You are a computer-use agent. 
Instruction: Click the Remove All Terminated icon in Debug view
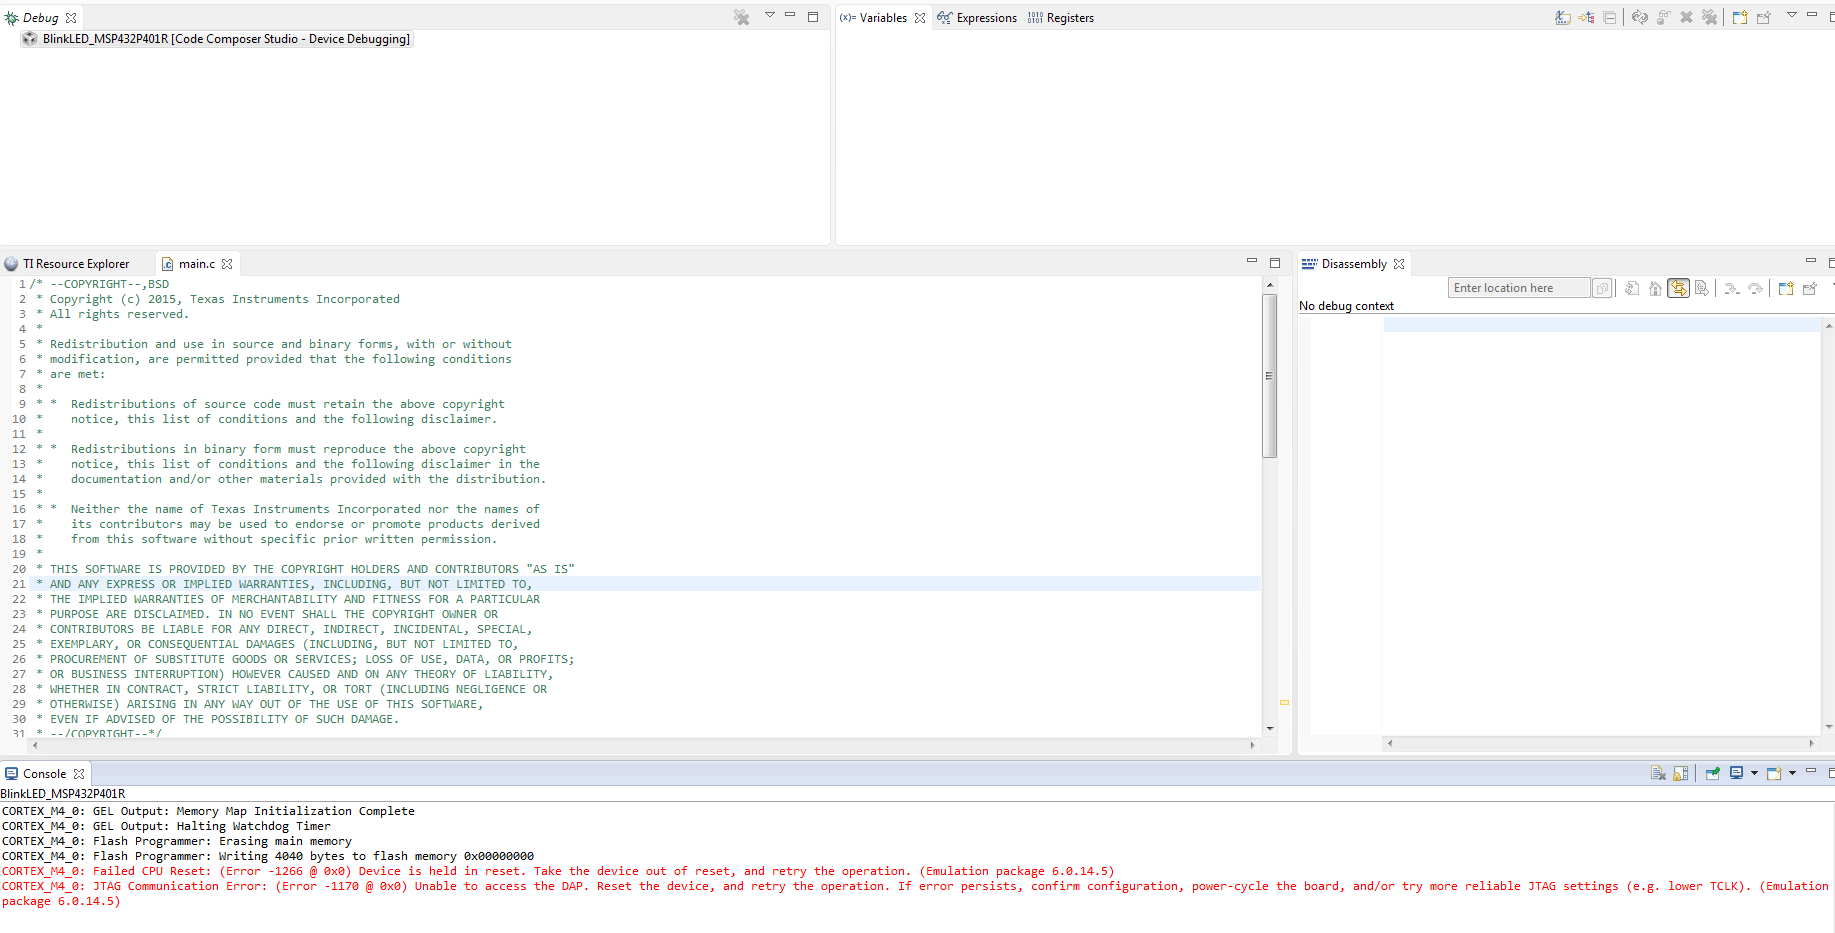741,17
